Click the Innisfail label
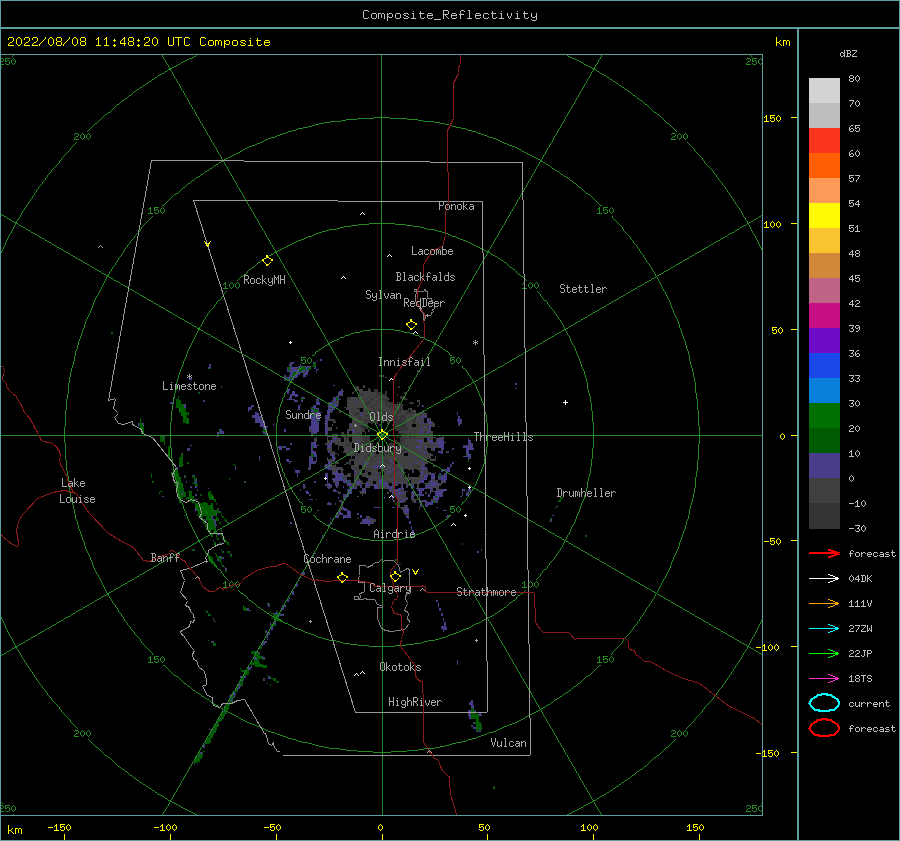The height and width of the screenshot is (841, 900). [404, 362]
